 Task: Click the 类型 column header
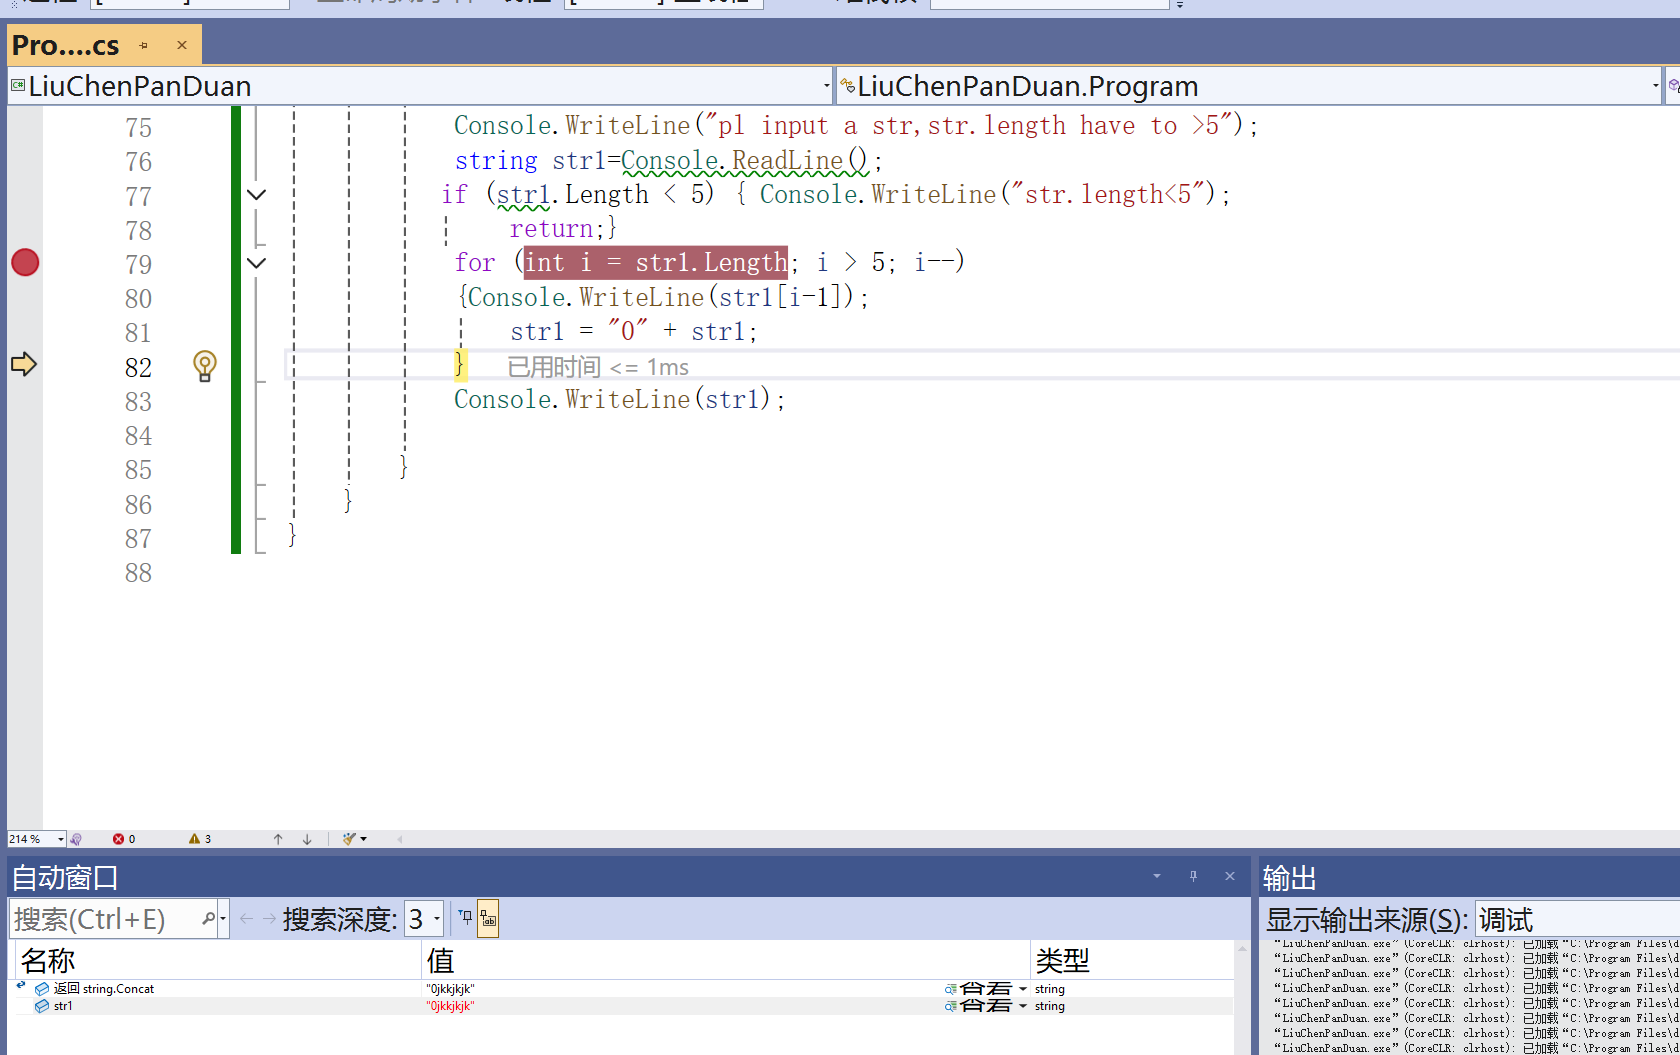click(x=1132, y=960)
